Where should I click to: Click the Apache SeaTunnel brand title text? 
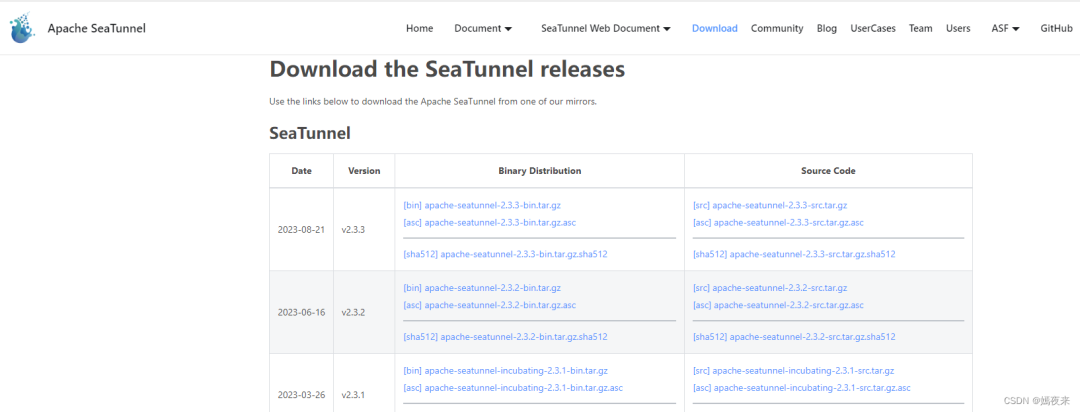pyautogui.click(x=96, y=29)
